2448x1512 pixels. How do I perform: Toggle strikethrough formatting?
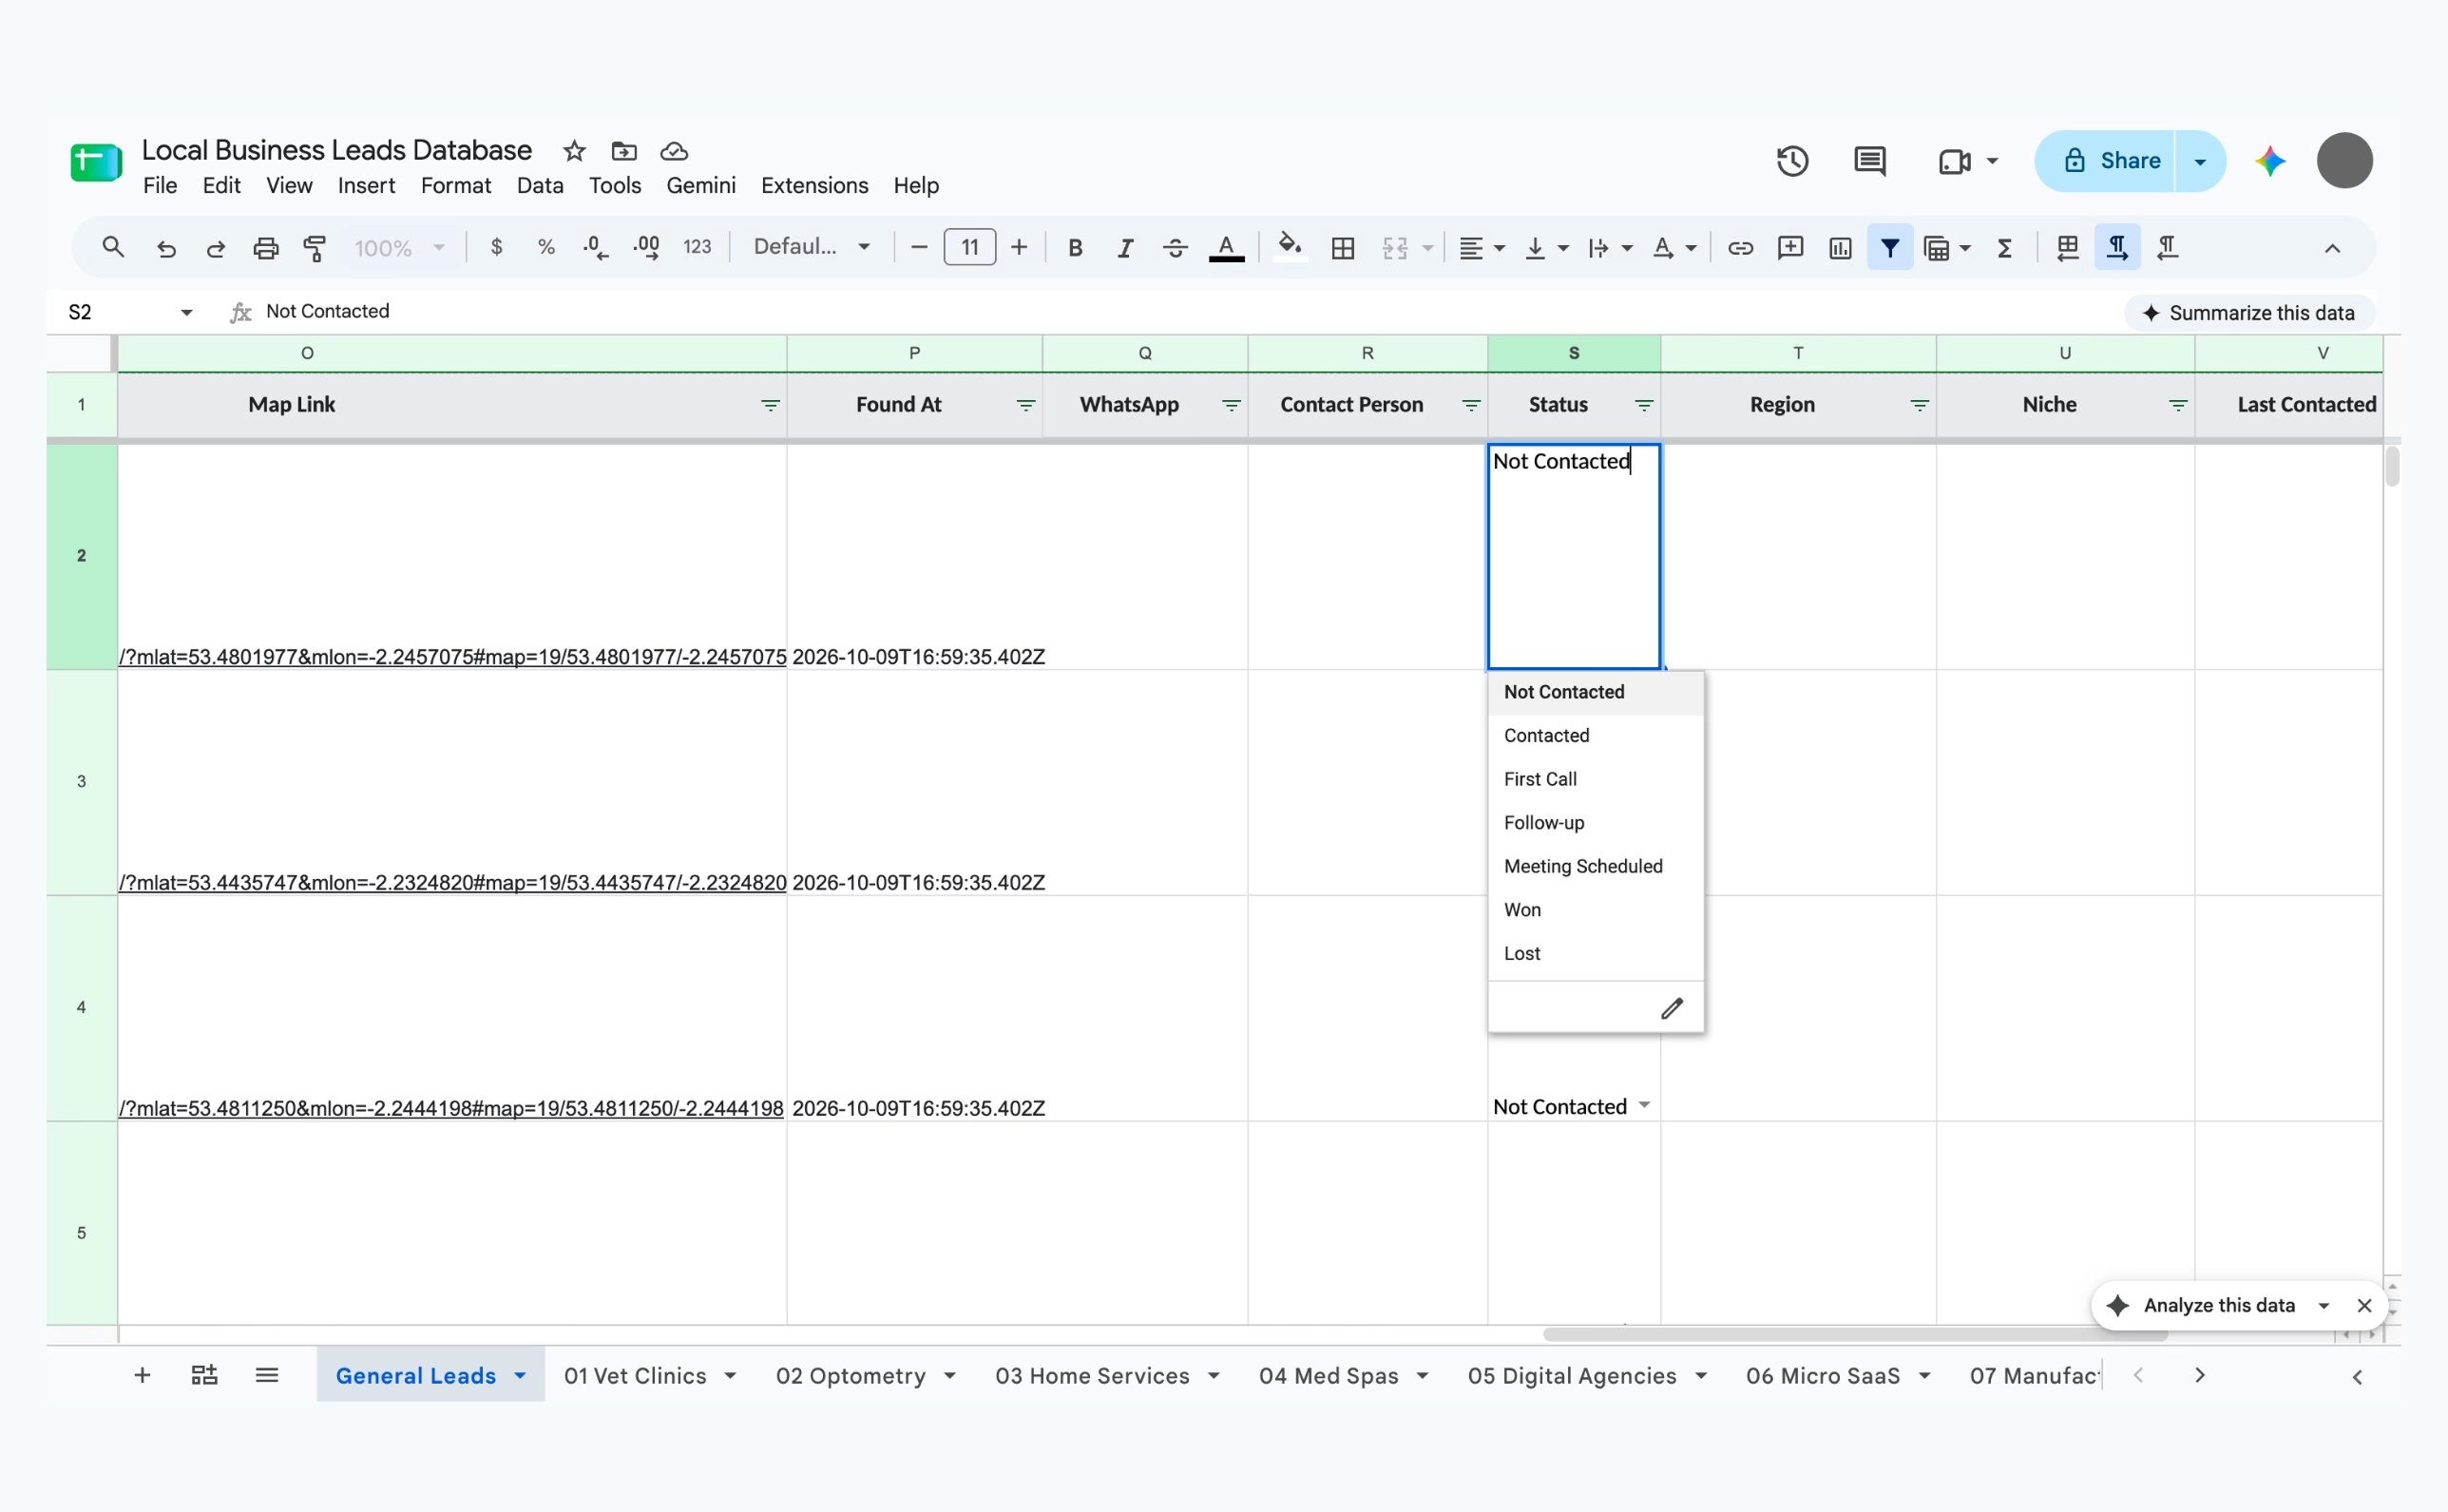[x=1175, y=248]
